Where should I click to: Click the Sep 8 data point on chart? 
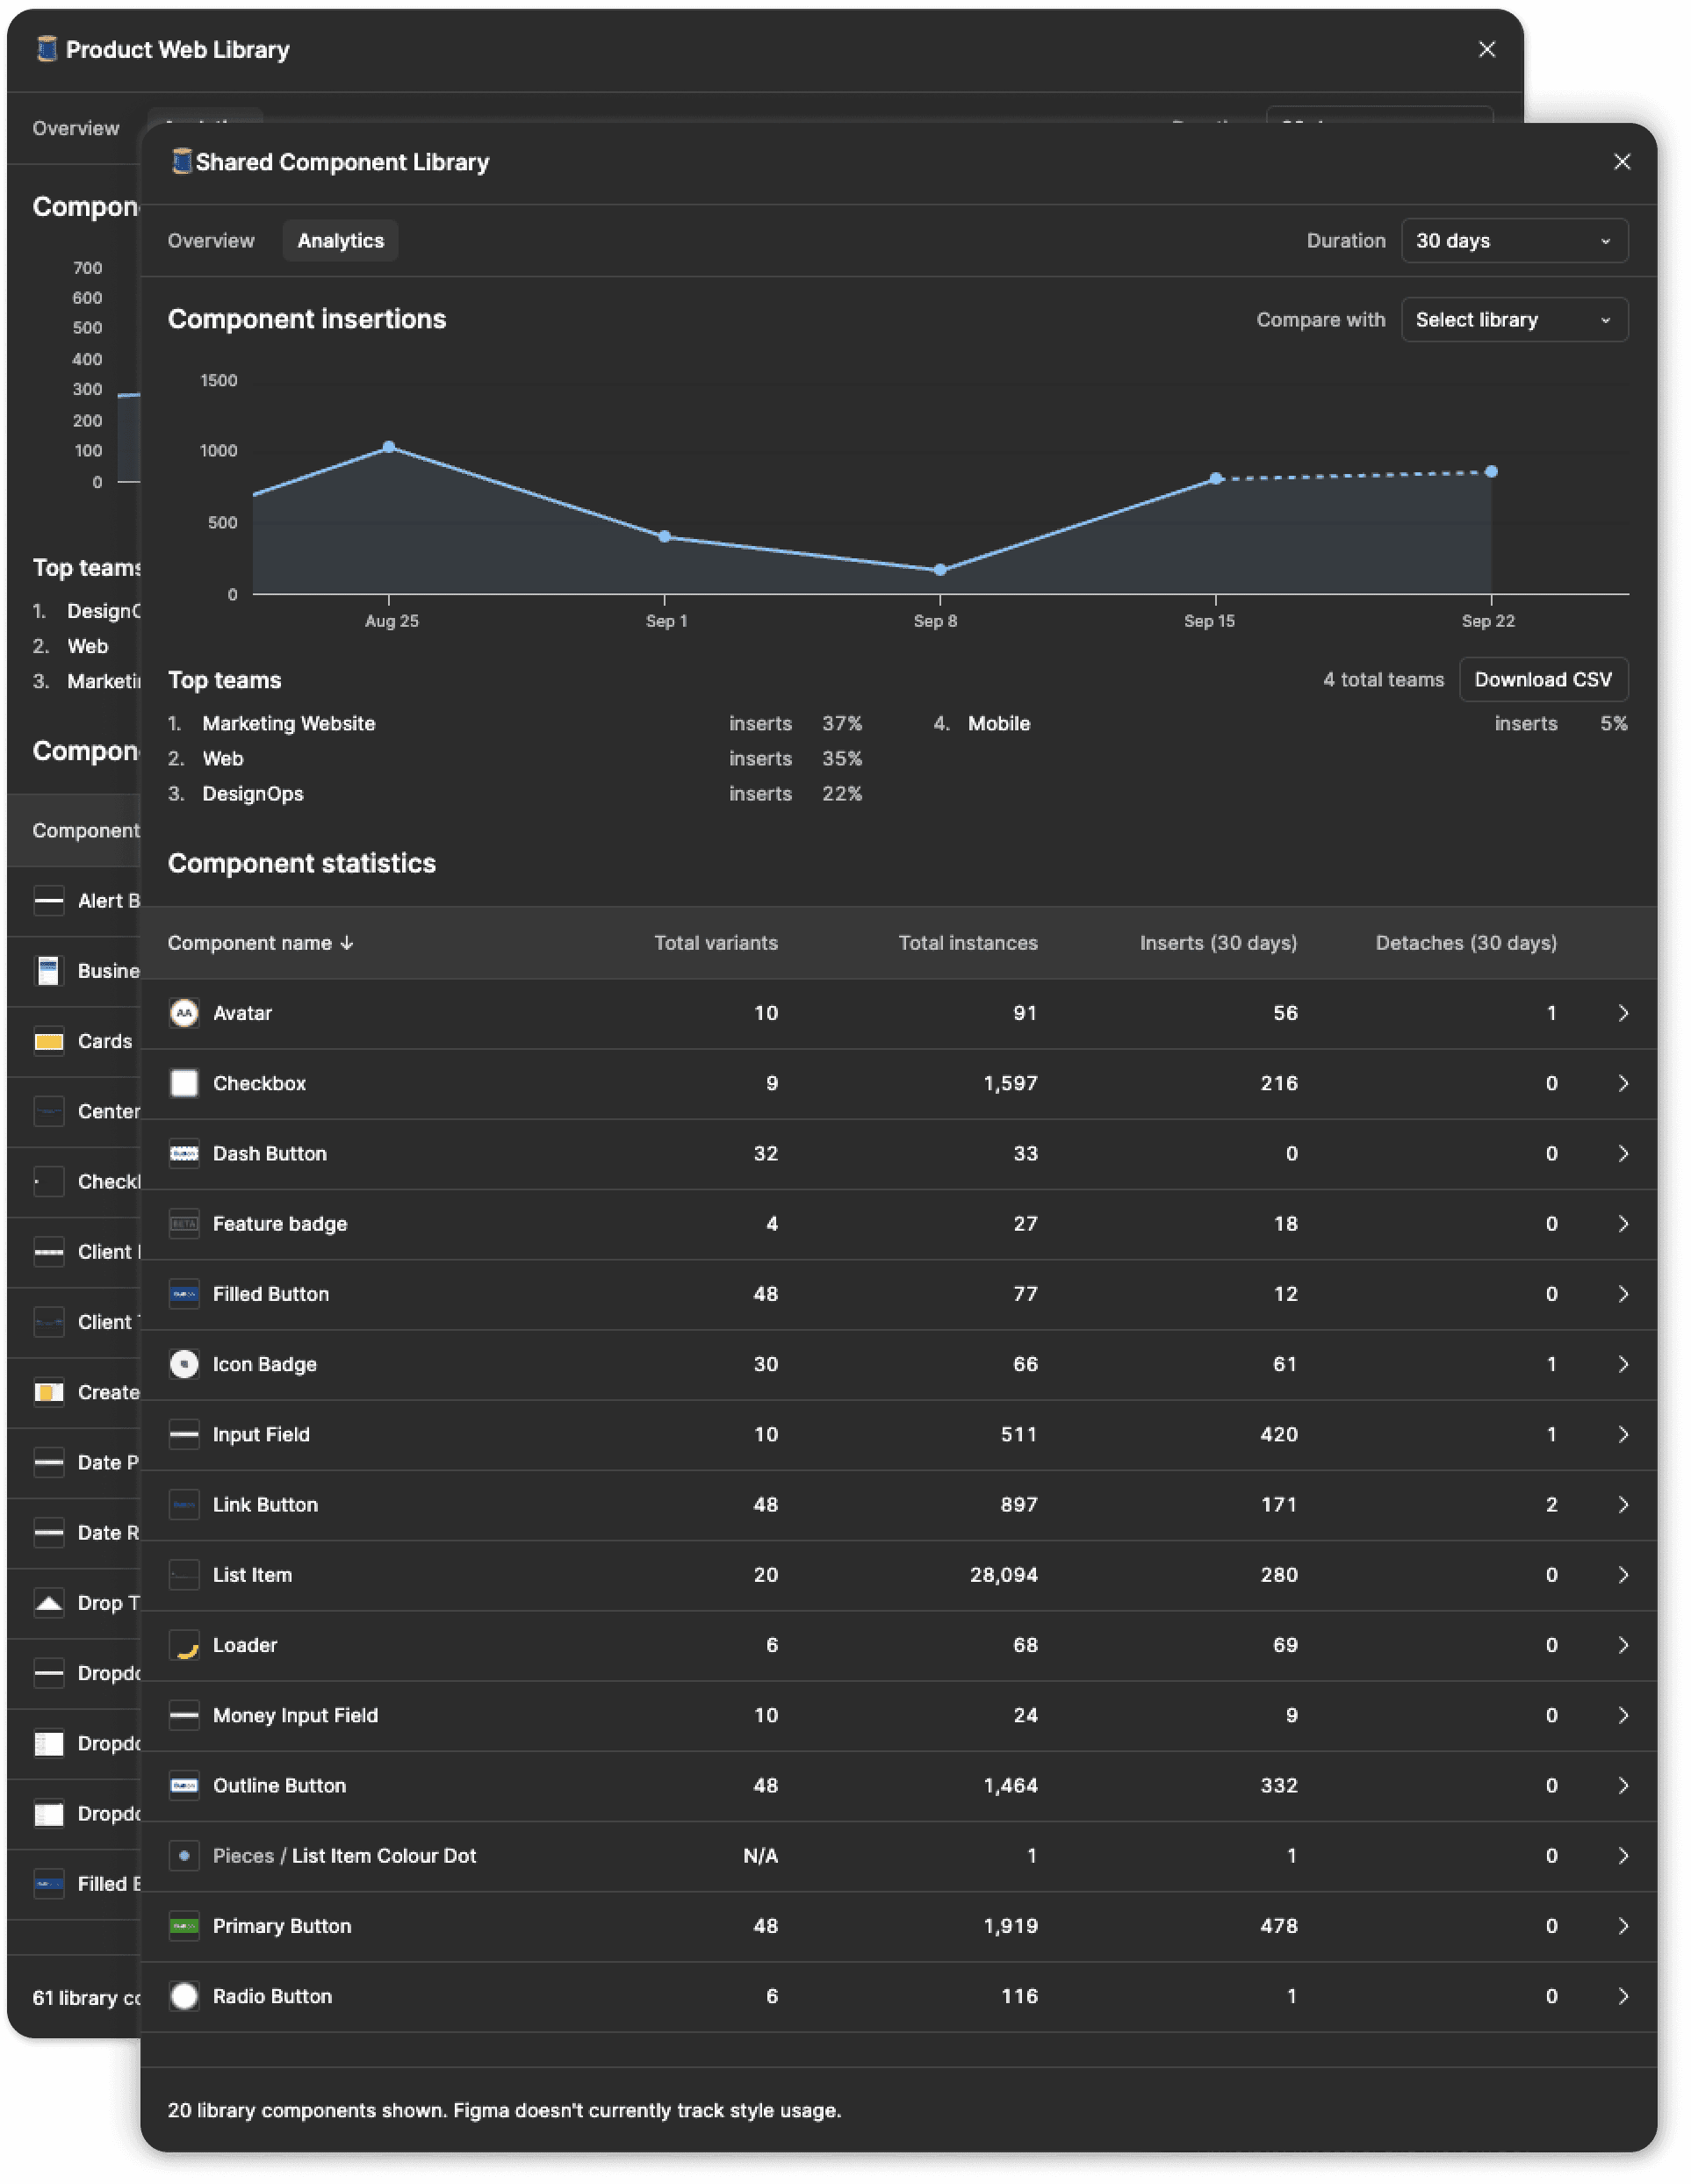pyautogui.click(x=939, y=570)
